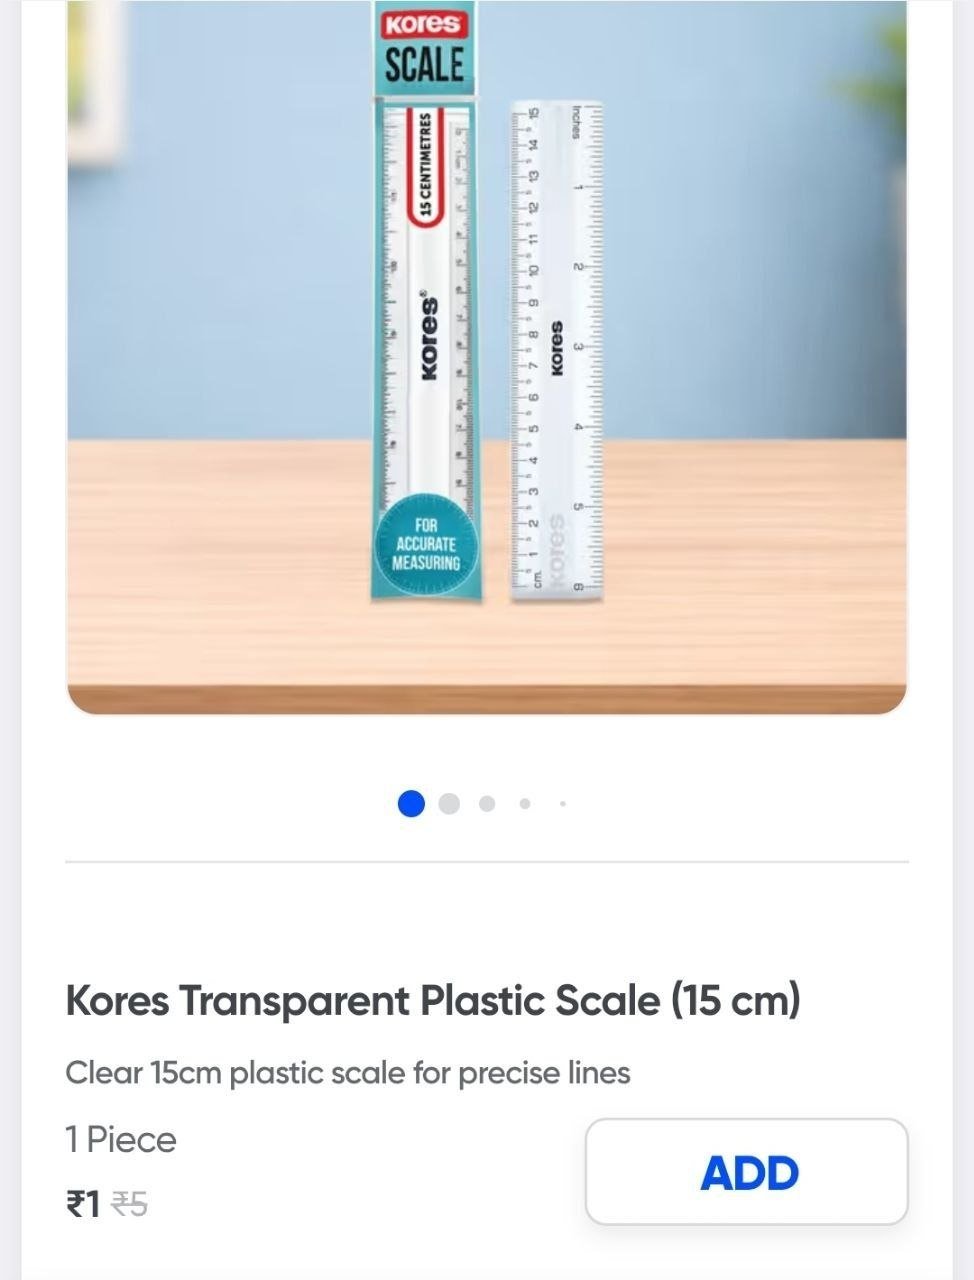The width and height of the screenshot is (974, 1280).
Task: Jump to the third carousel dot
Action: (x=487, y=804)
